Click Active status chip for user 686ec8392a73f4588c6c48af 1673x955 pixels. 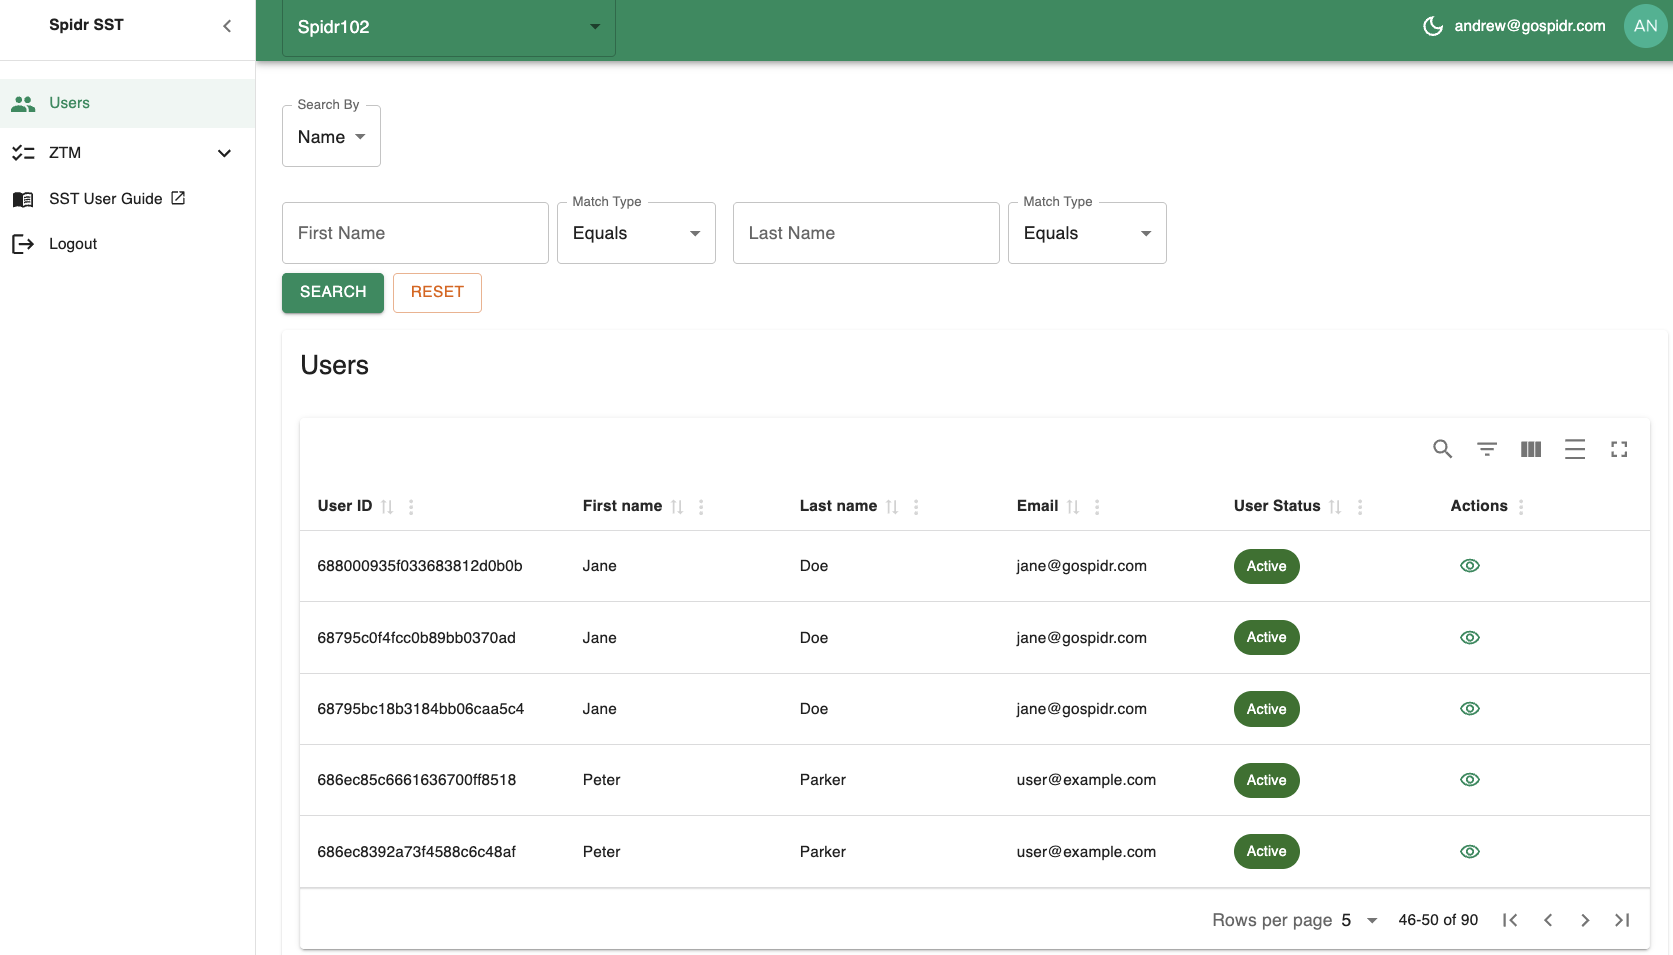1266,852
